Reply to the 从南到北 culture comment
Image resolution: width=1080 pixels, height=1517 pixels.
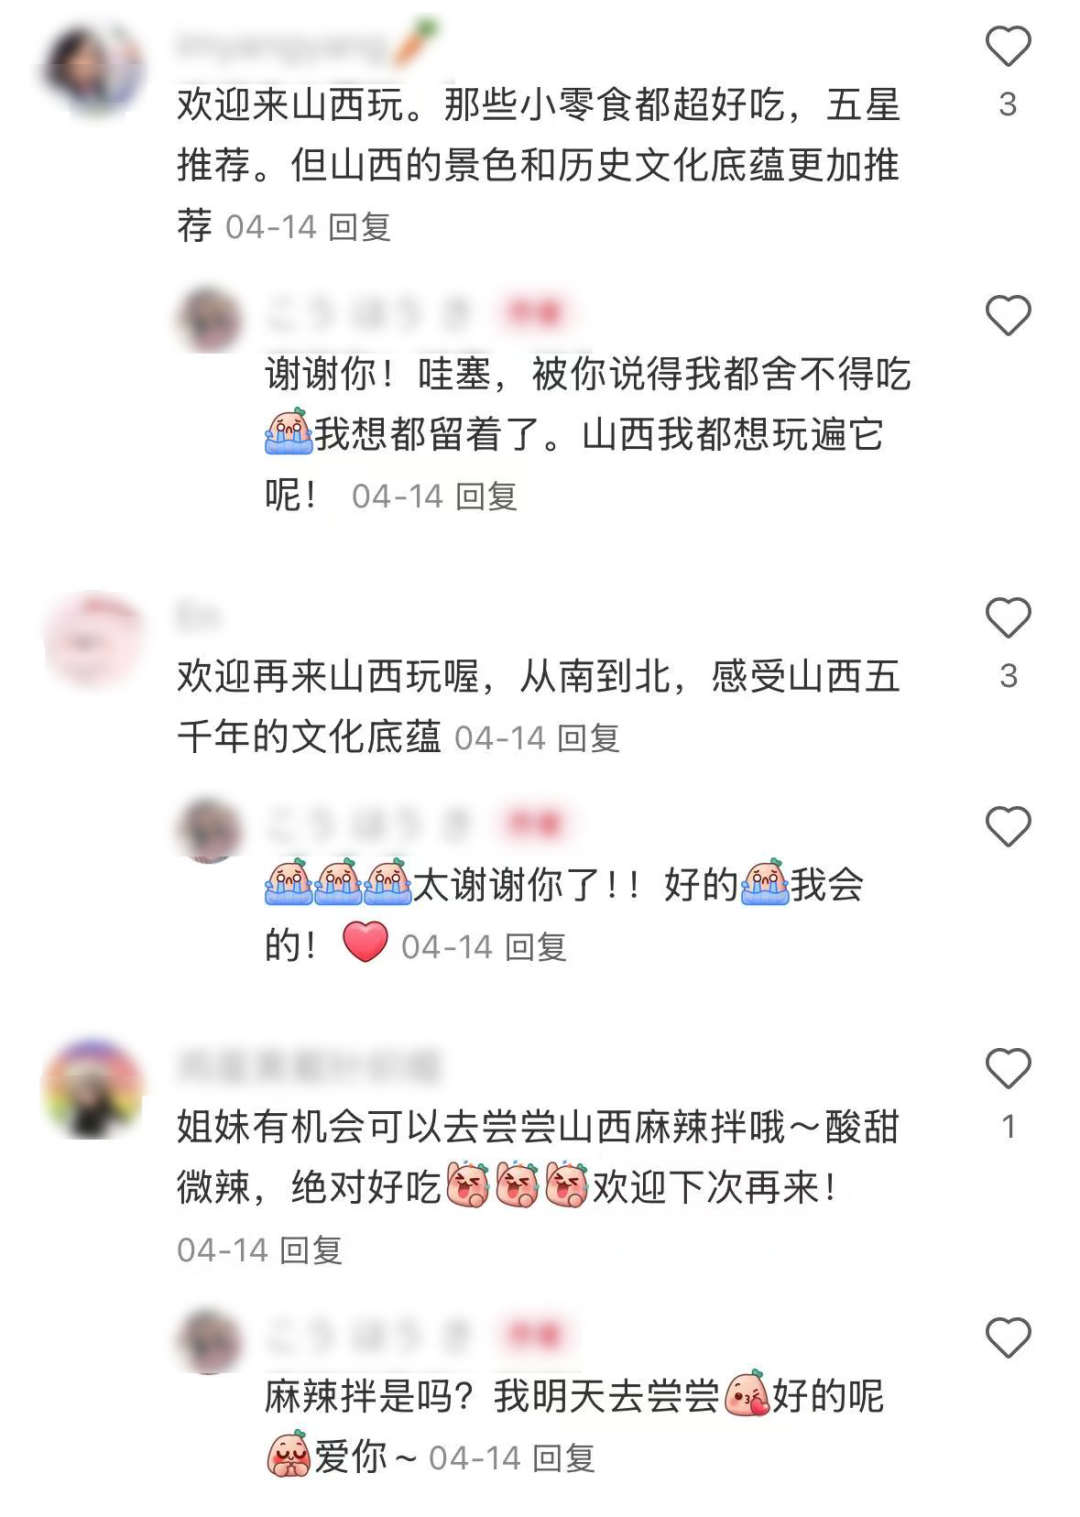coord(589,739)
